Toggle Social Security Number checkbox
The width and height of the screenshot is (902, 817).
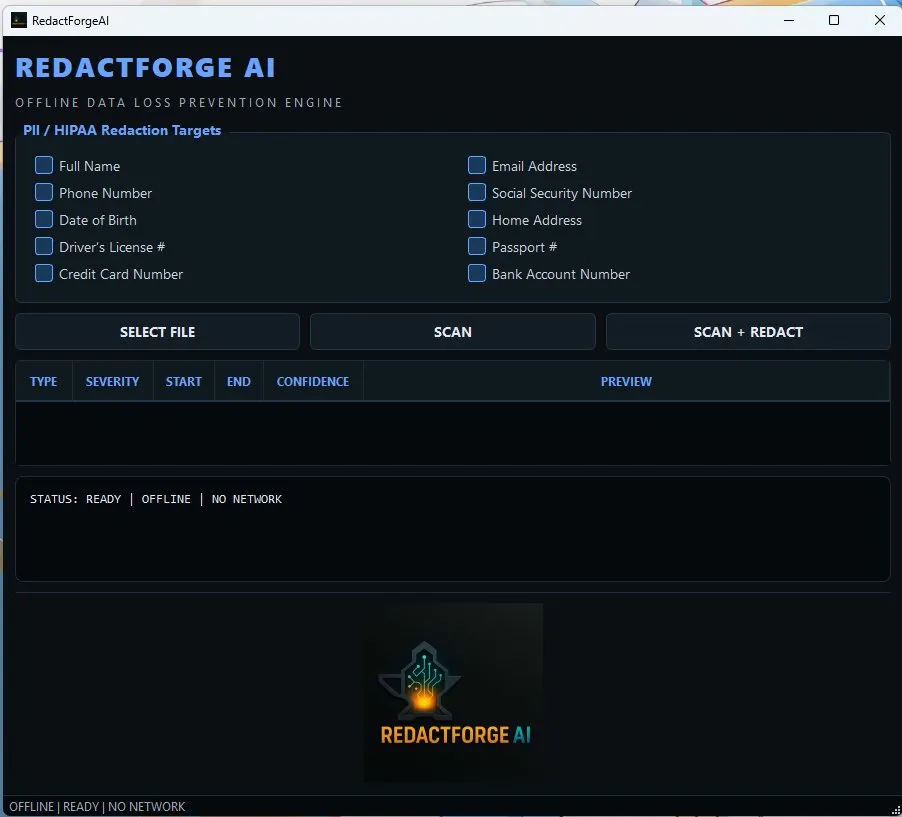[477, 193]
